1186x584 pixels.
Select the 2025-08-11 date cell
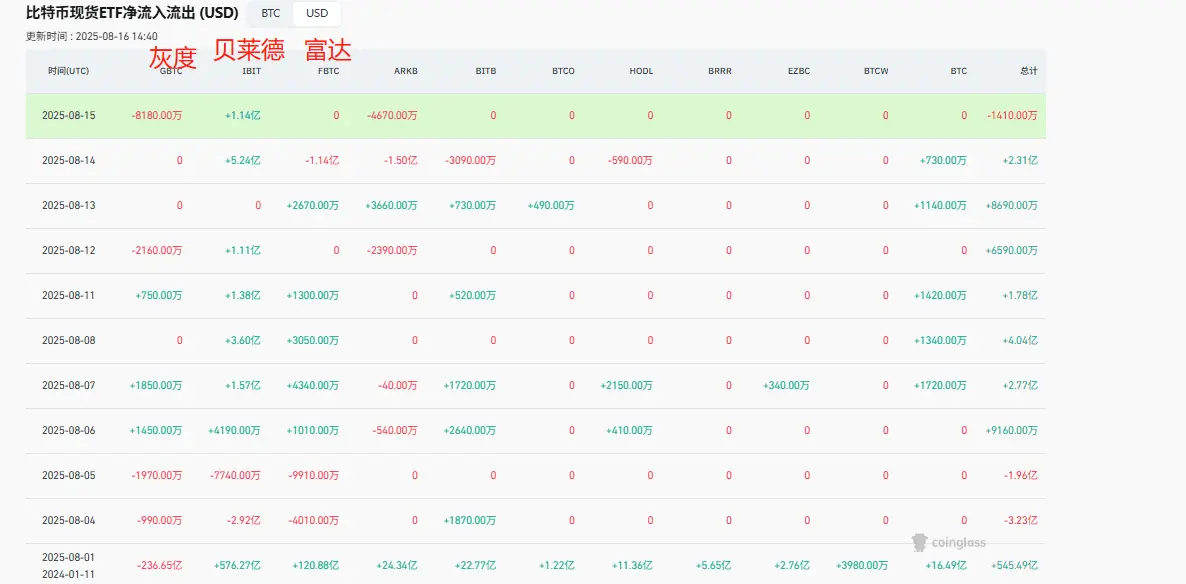(x=67, y=296)
